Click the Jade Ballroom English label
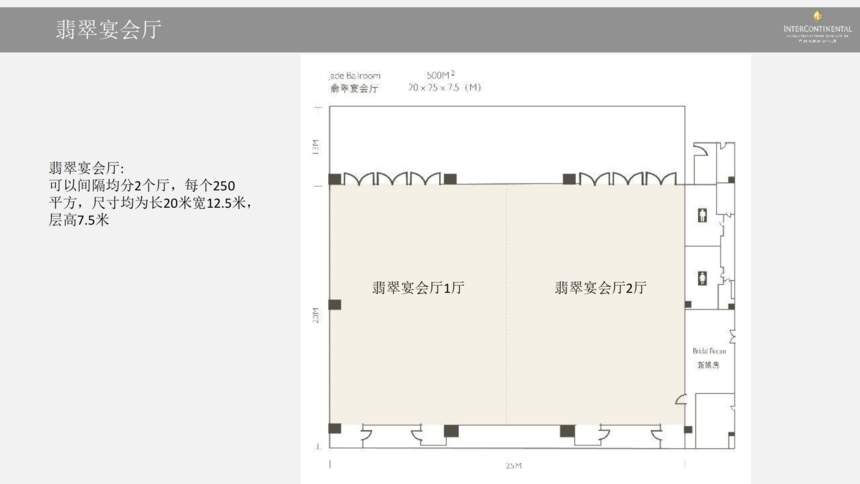The width and height of the screenshot is (860, 484). click(355, 75)
